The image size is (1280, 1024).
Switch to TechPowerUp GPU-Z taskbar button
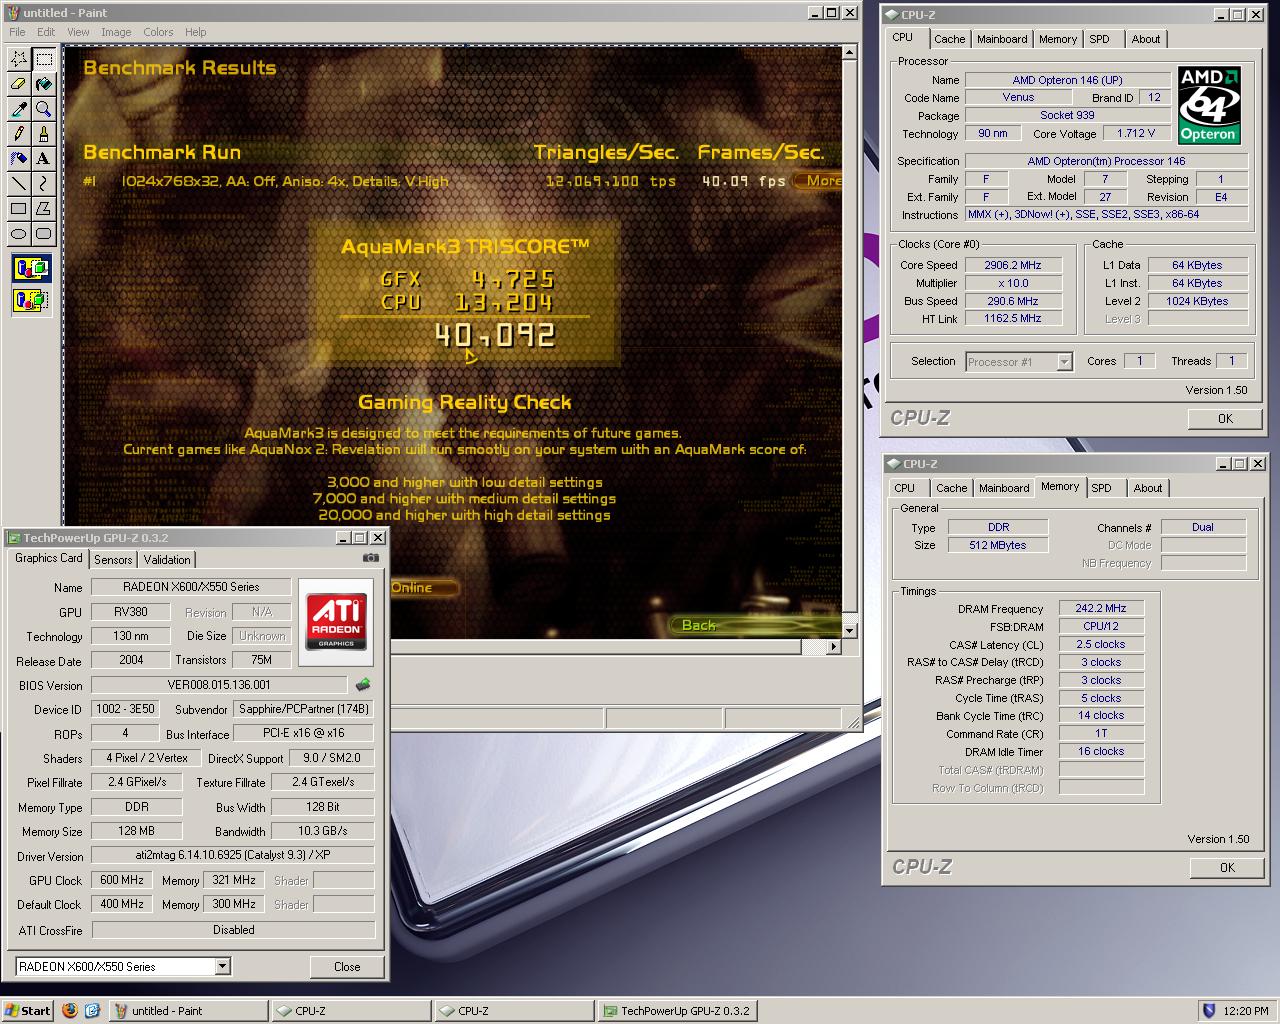(x=676, y=1010)
